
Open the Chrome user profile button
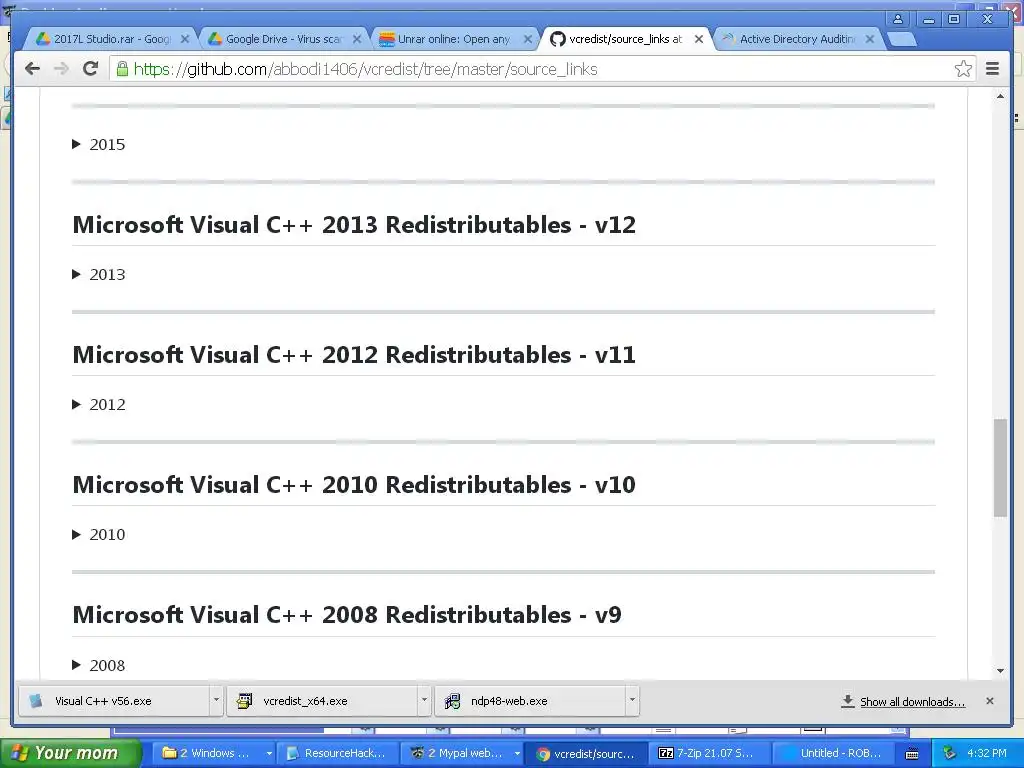click(x=898, y=19)
